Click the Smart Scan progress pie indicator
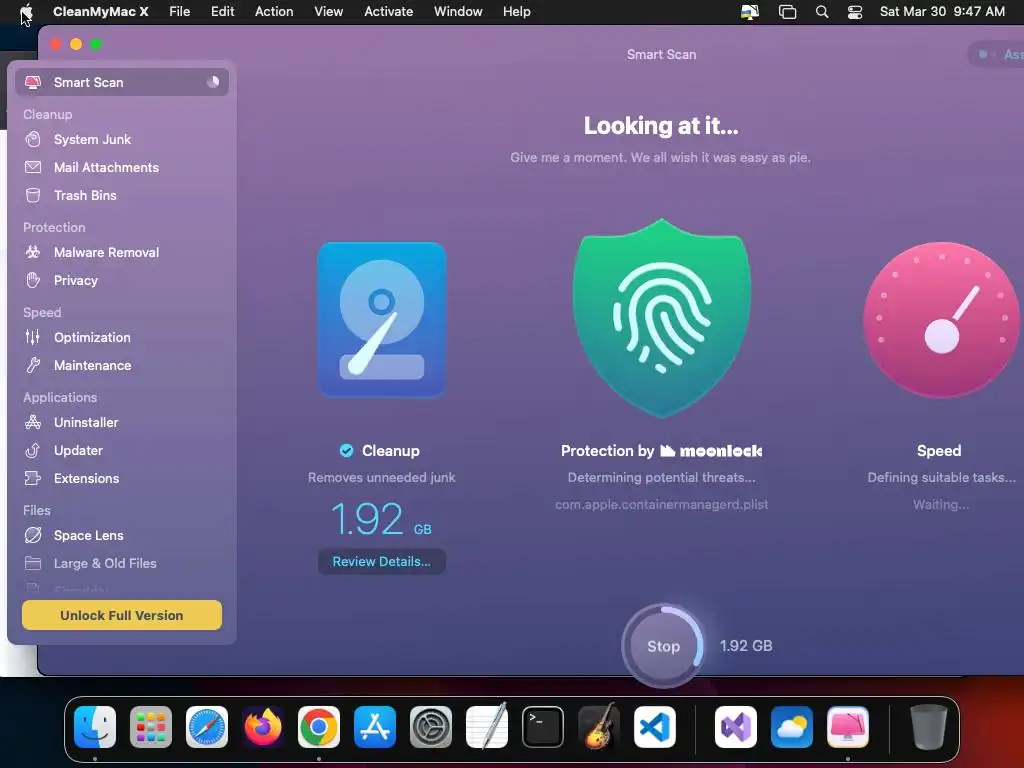The width and height of the screenshot is (1024, 768). click(213, 82)
